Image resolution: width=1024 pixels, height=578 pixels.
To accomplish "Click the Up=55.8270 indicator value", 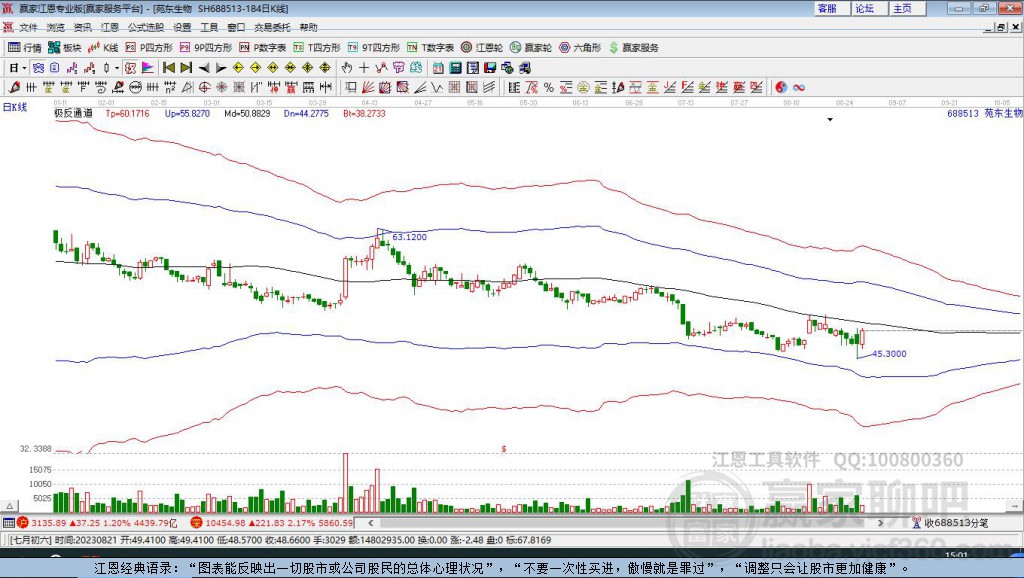I will pyautogui.click(x=187, y=113).
